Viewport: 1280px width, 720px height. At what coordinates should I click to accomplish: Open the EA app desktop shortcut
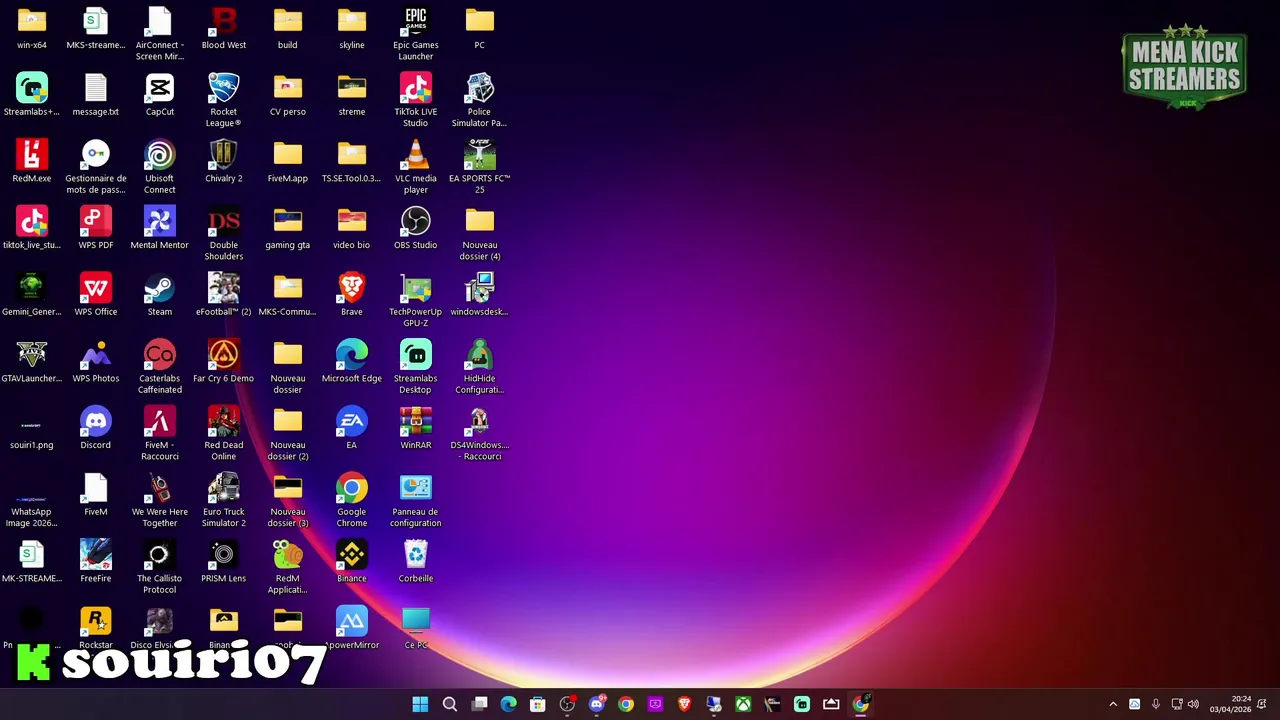pyautogui.click(x=352, y=427)
